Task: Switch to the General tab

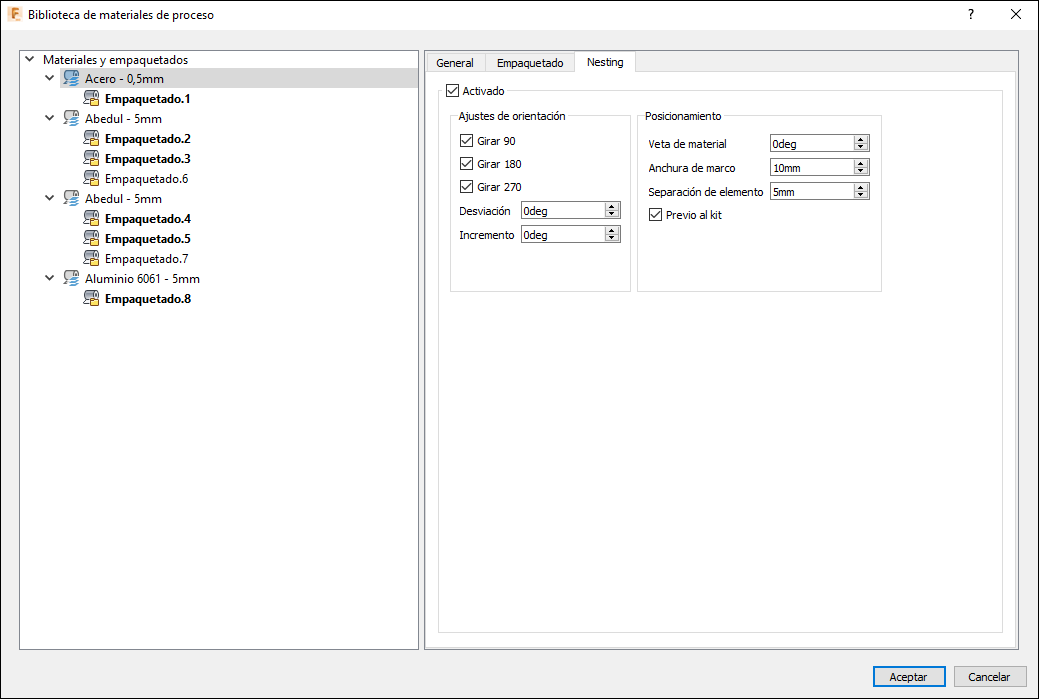Action: pos(455,63)
